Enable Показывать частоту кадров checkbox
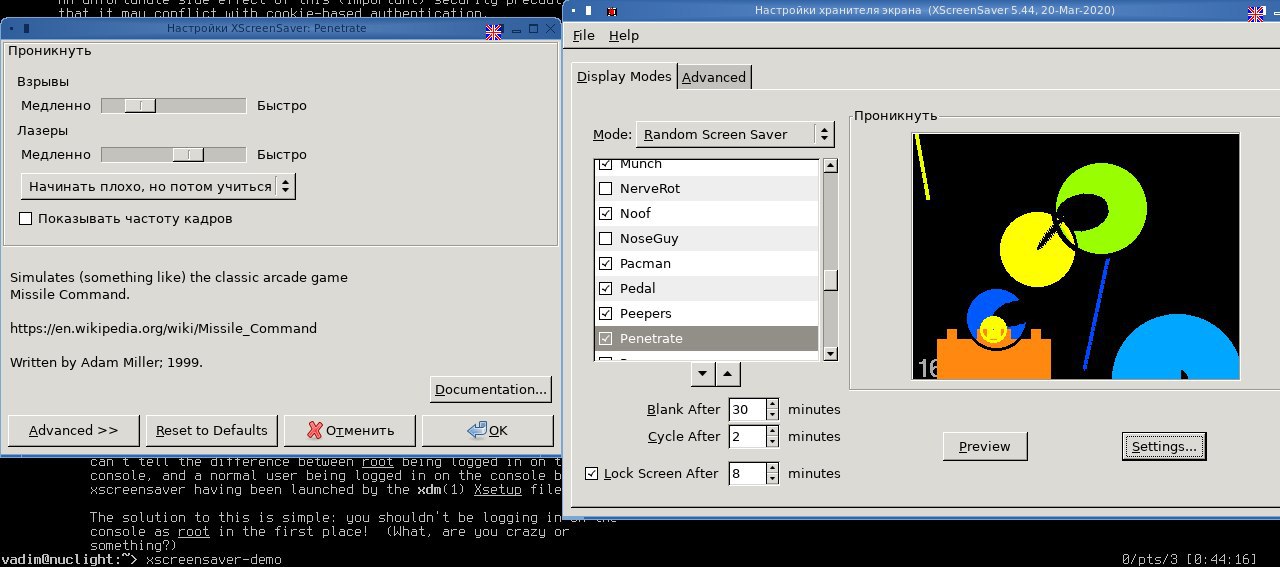The width and height of the screenshot is (1280, 567). coord(26,218)
